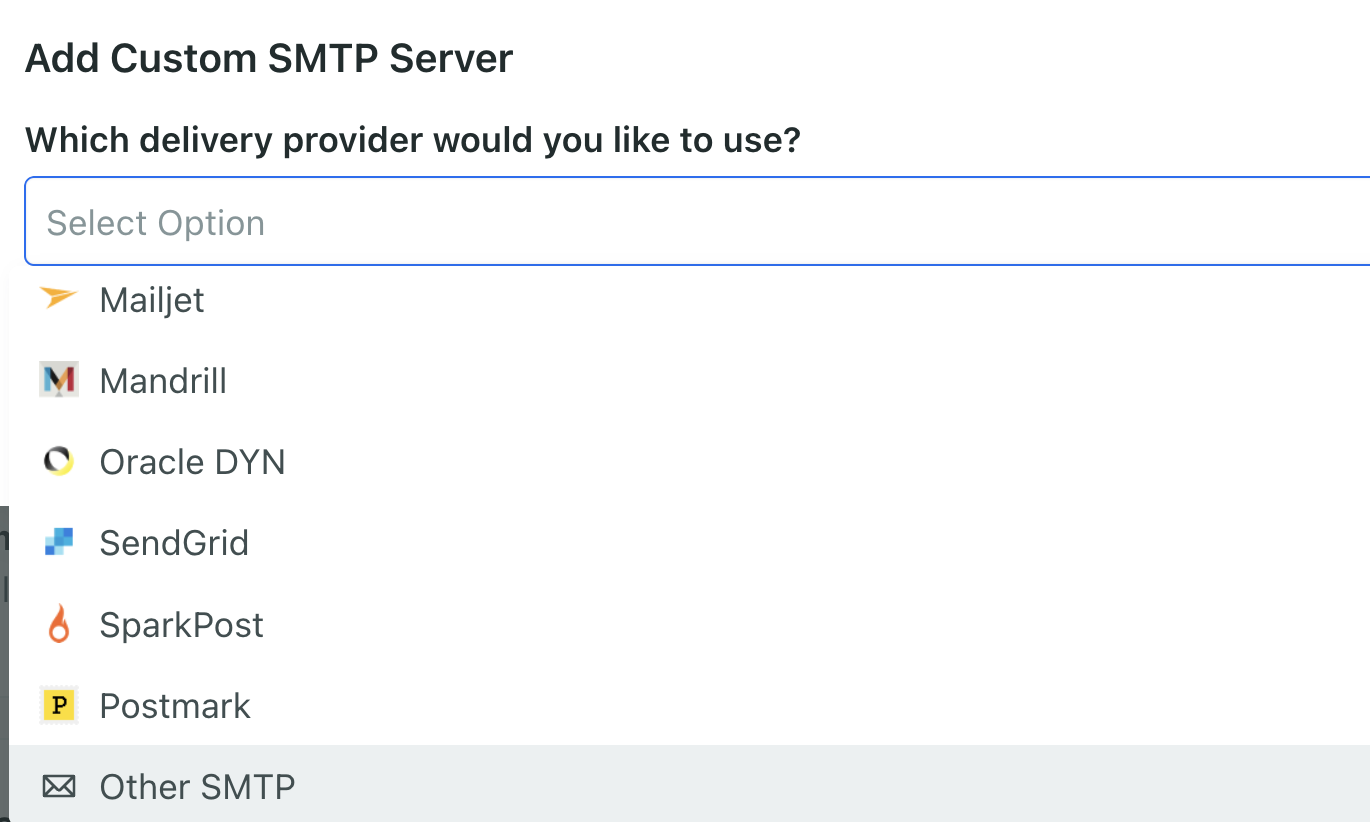Viewport: 1370px width, 822px height.
Task: Click the Add Custom SMTP Server heading
Action: click(x=269, y=59)
